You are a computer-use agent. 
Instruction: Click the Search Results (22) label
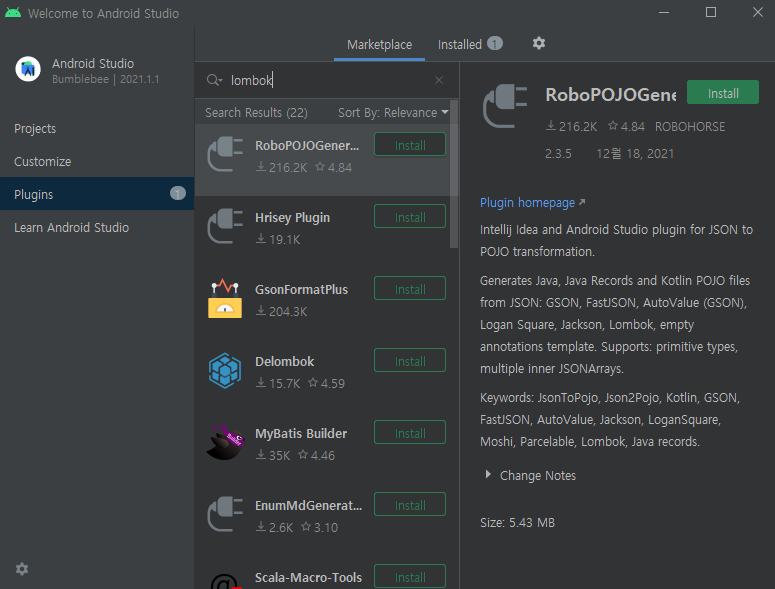coord(256,113)
